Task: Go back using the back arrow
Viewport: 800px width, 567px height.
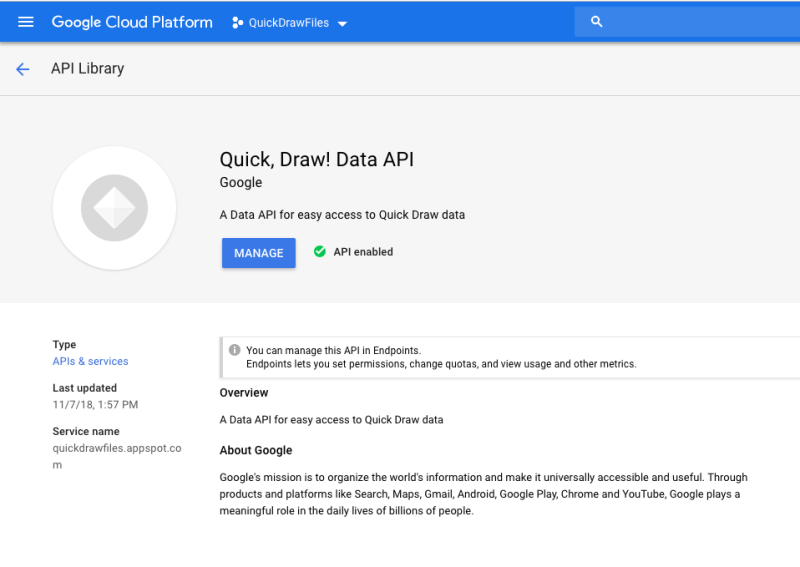Action: click(x=22, y=69)
